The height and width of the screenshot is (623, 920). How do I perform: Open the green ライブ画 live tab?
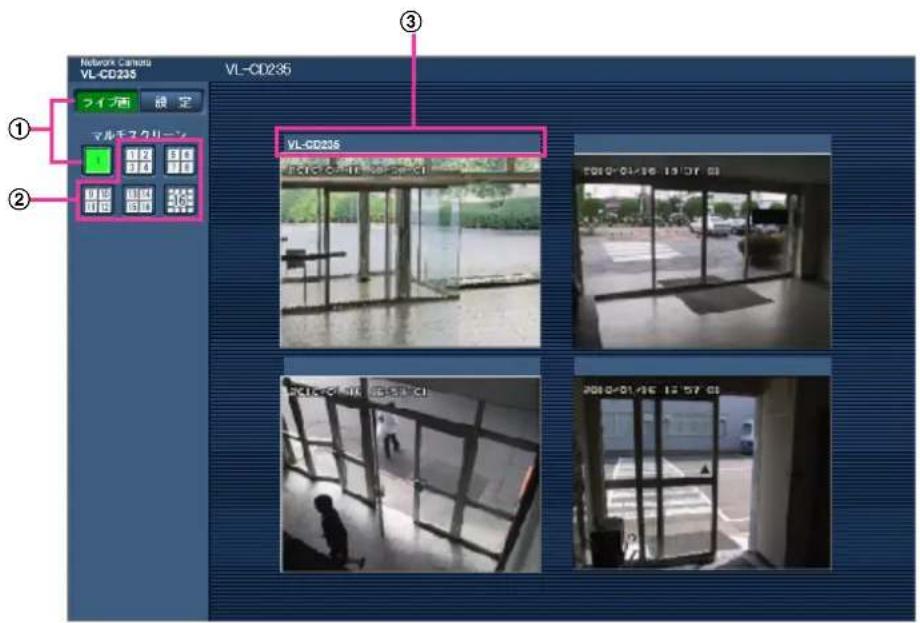[x=106, y=102]
